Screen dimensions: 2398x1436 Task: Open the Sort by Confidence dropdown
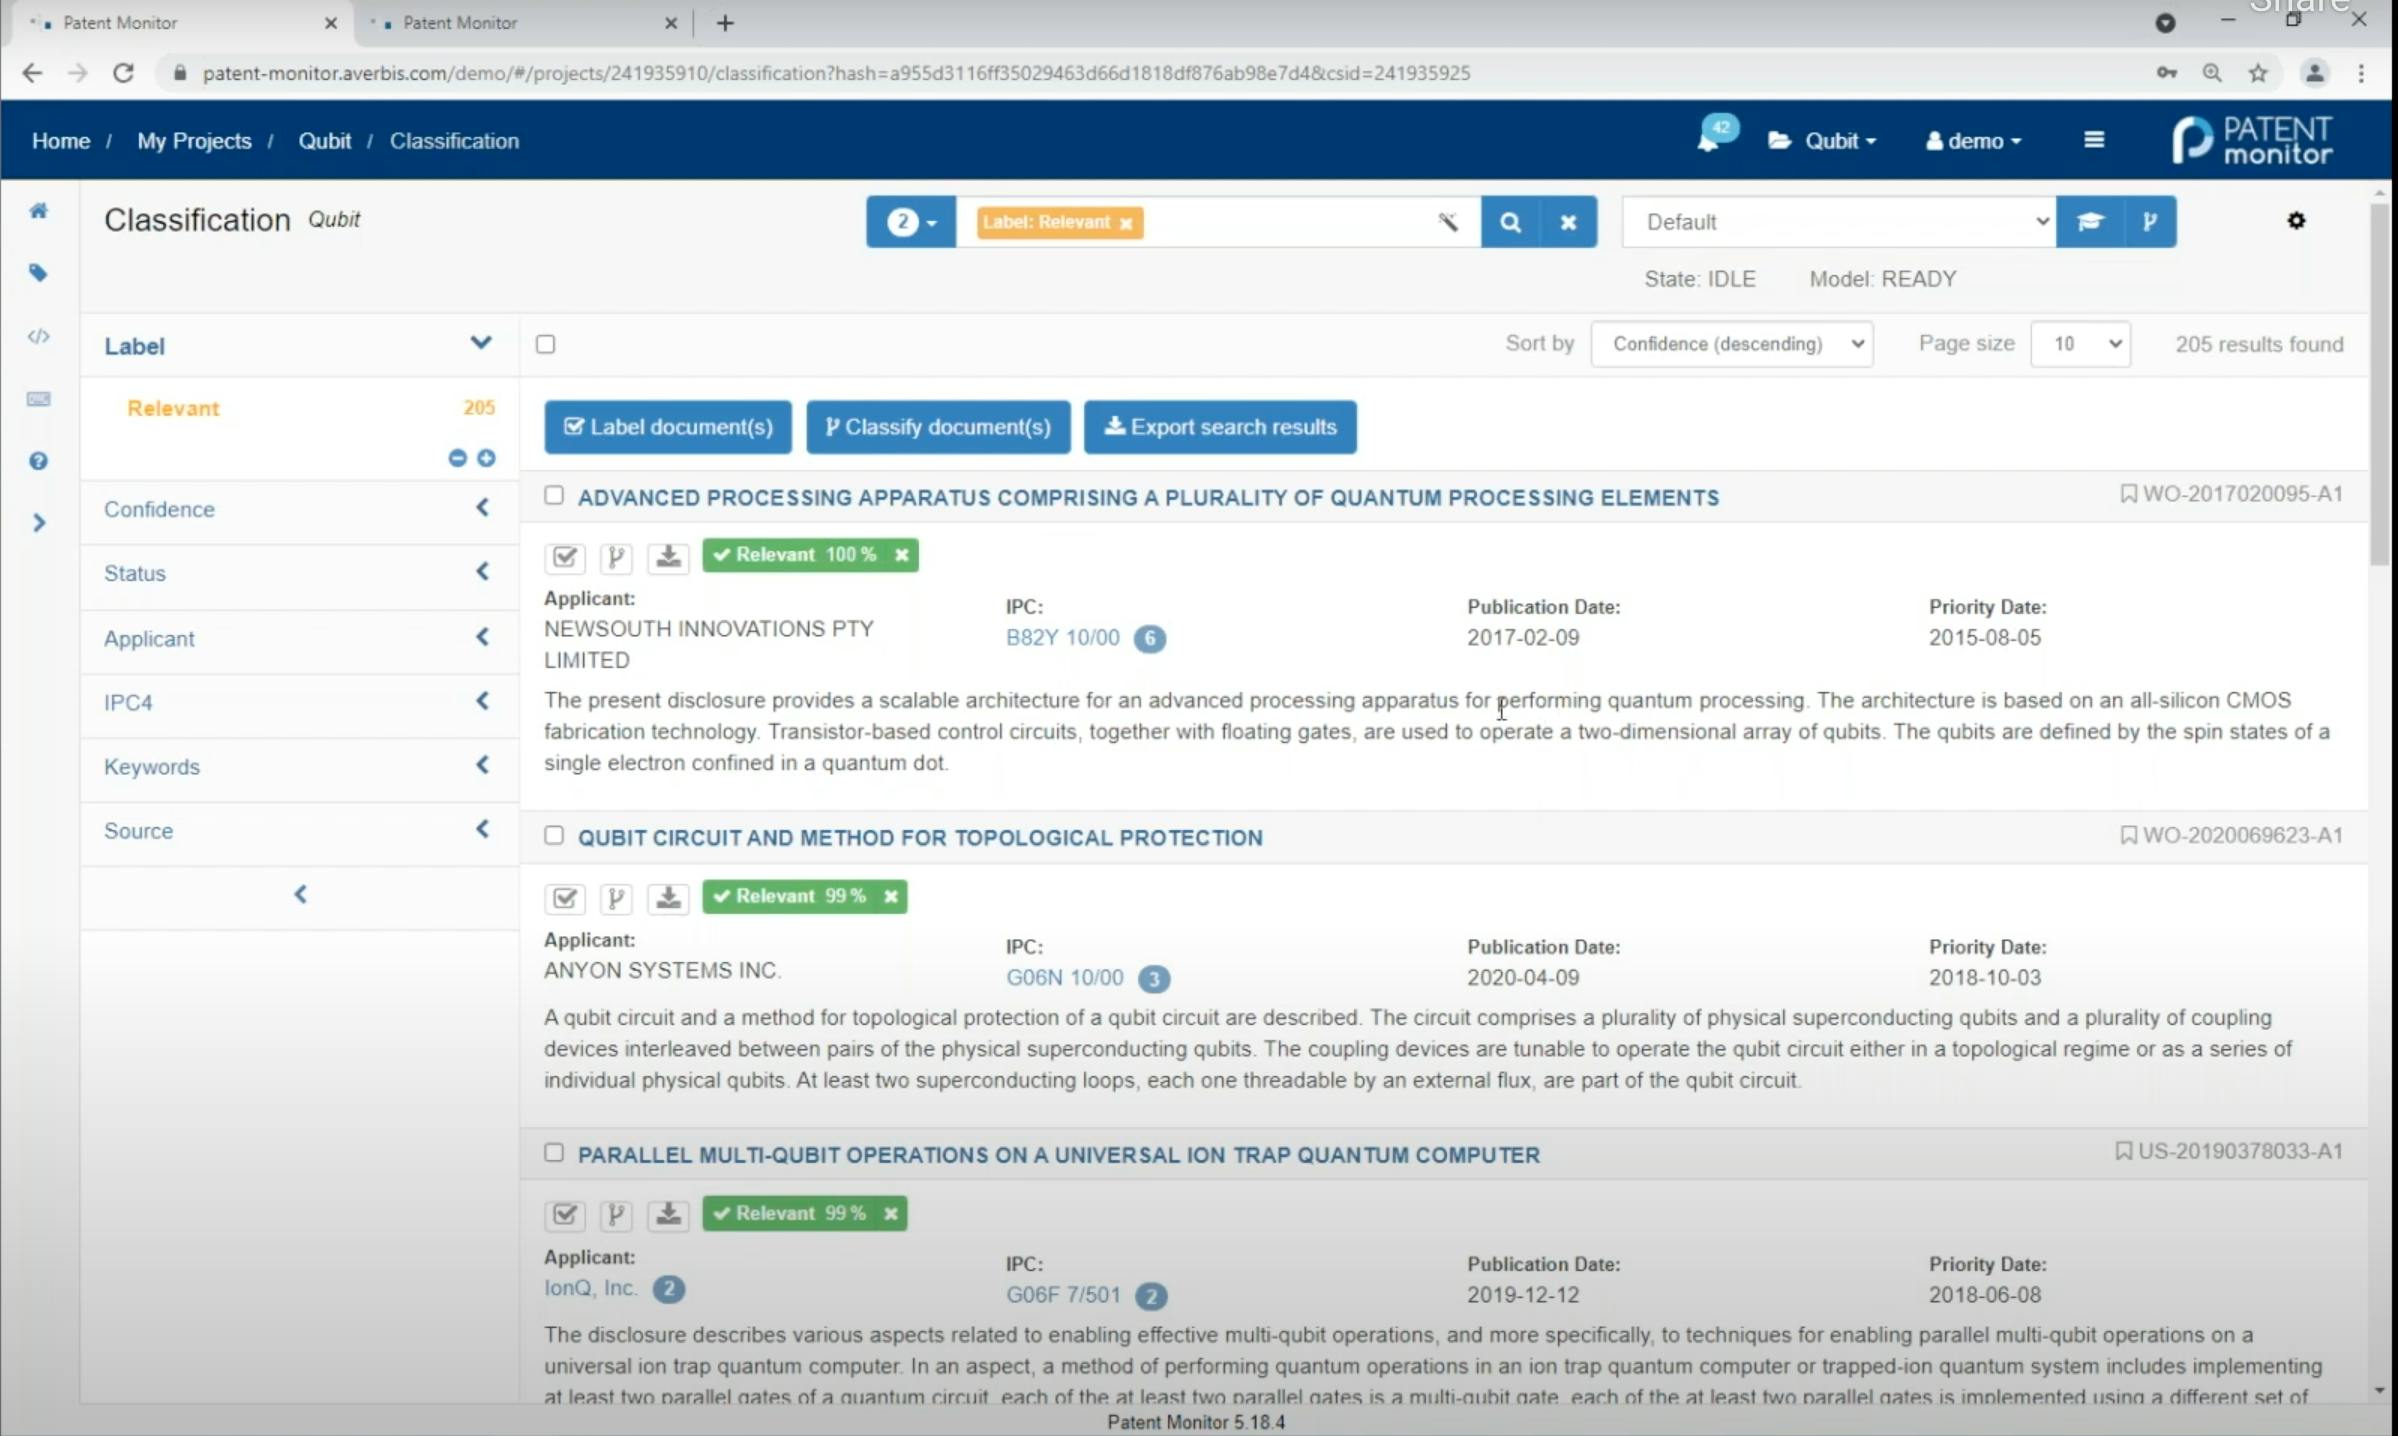pyautogui.click(x=1732, y=343)
